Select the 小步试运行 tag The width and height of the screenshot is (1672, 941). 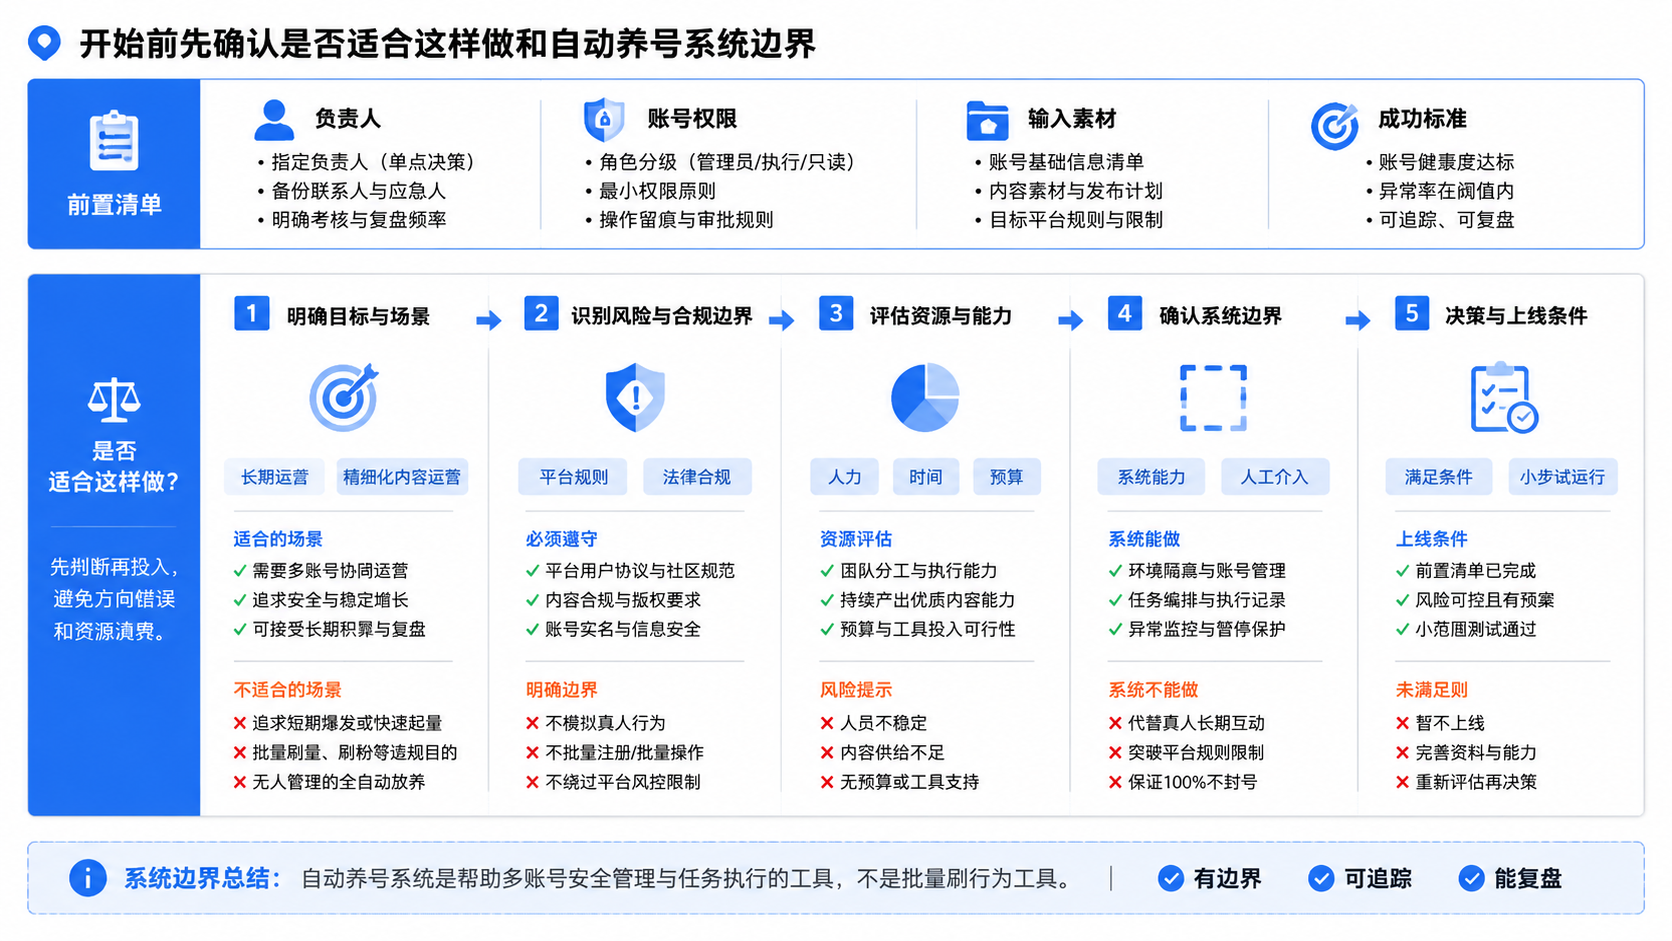[1562, 477]
